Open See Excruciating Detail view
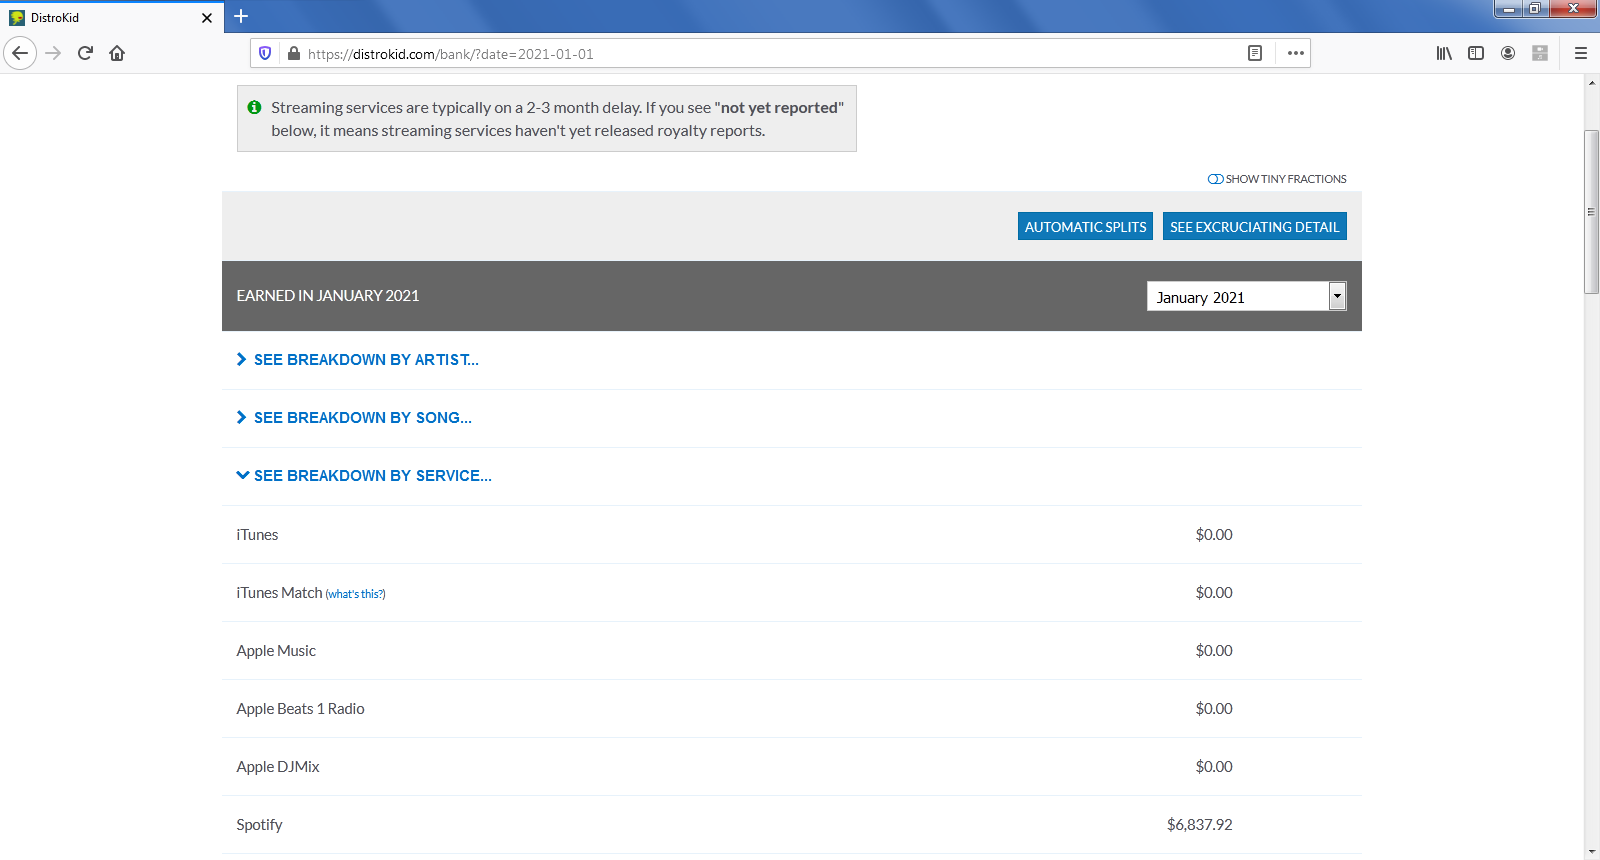1600x860 pixels. click(x=1254, y=226)
